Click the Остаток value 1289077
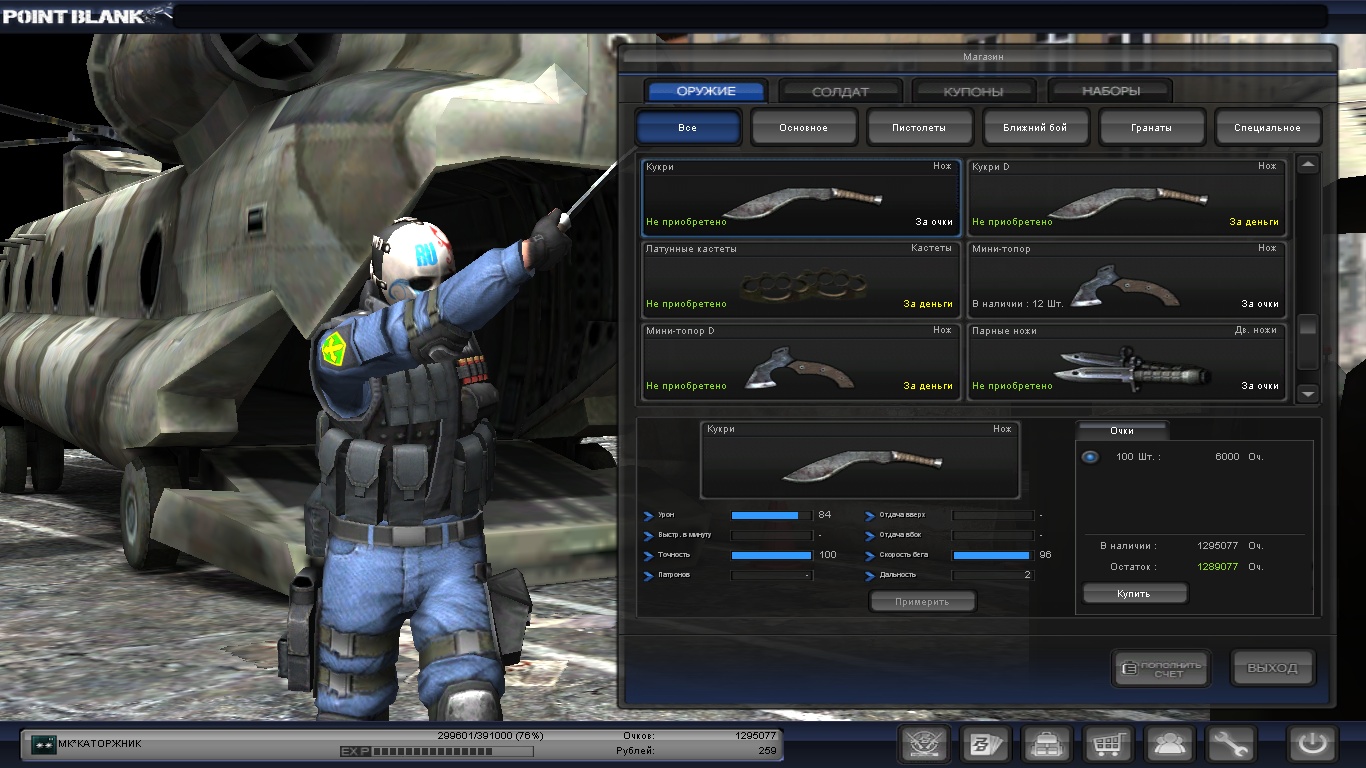The height and width of the screenshot is (768, 1366). pos(1218,566)
